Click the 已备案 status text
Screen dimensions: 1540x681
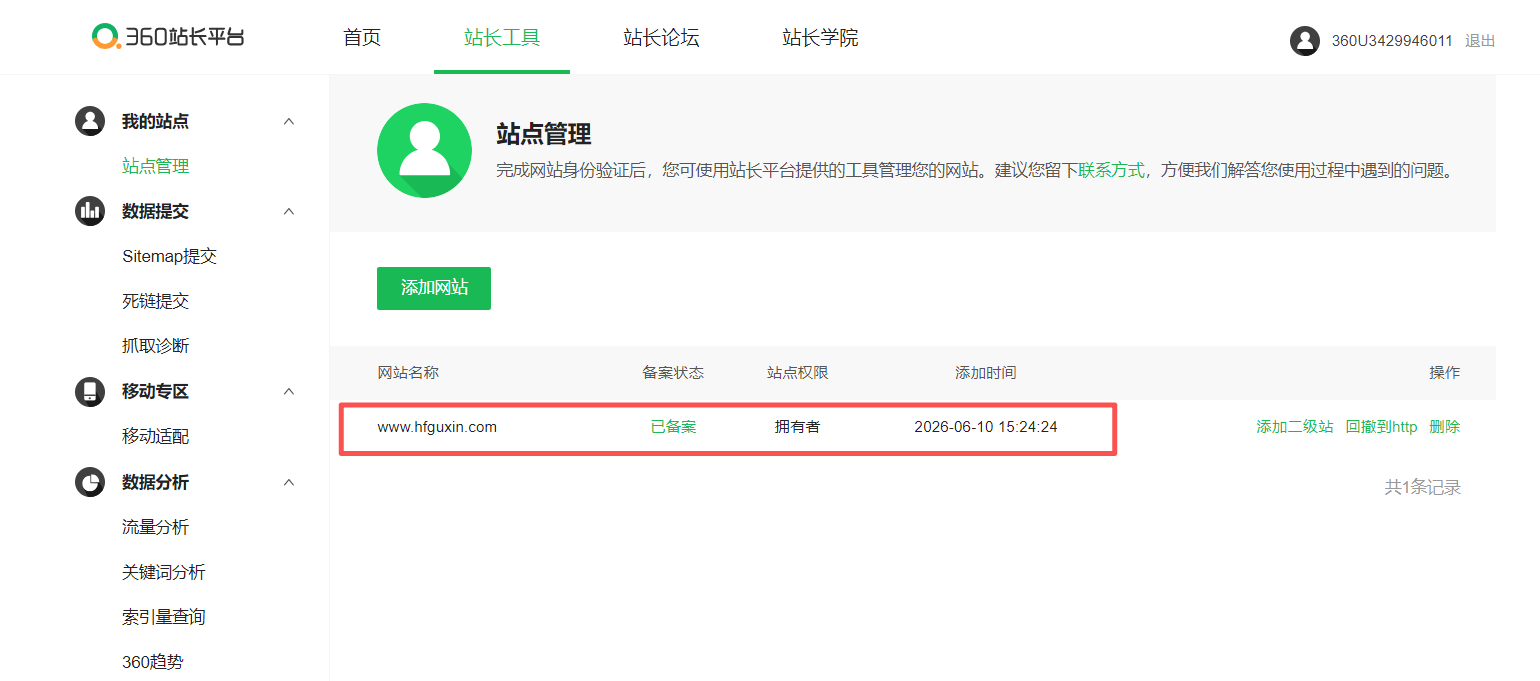(x=673, y=427)
